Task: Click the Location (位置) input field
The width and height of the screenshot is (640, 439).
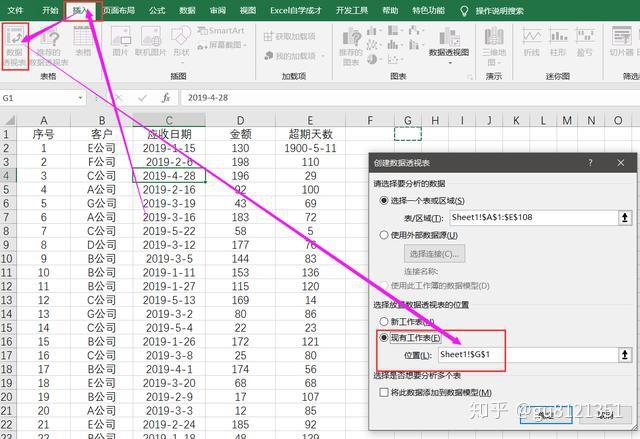Action: [528, 355]
